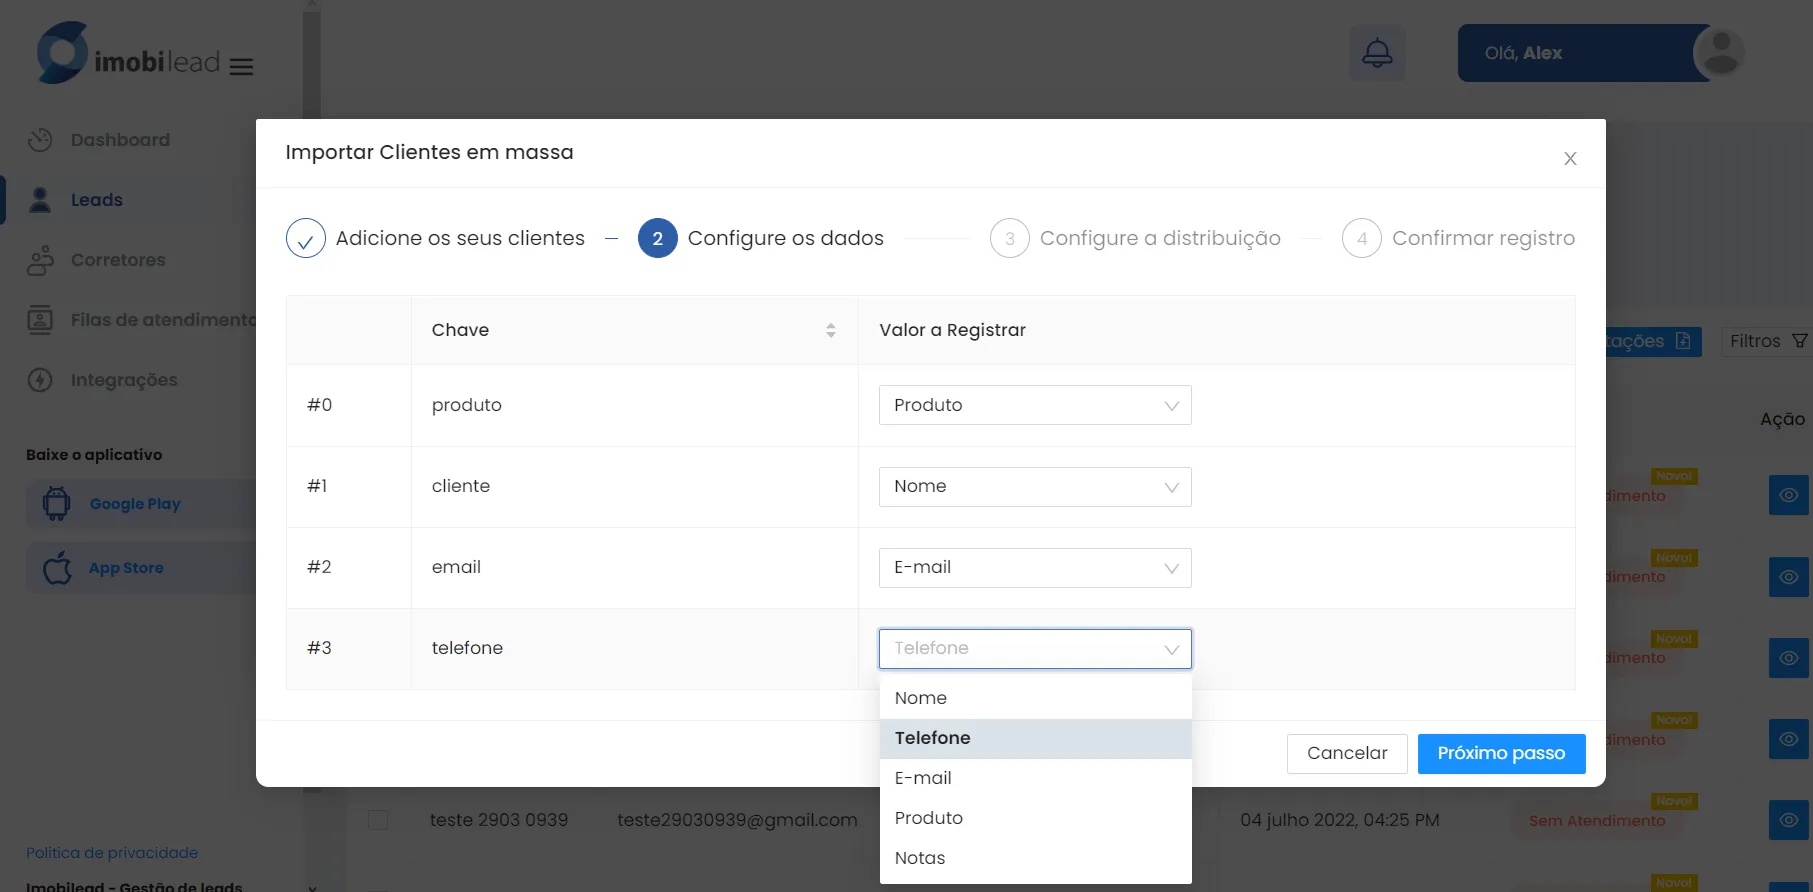Screen dimensions: 1813x892
Task: Click the notification bell icon
Action: coord(1377,53)
